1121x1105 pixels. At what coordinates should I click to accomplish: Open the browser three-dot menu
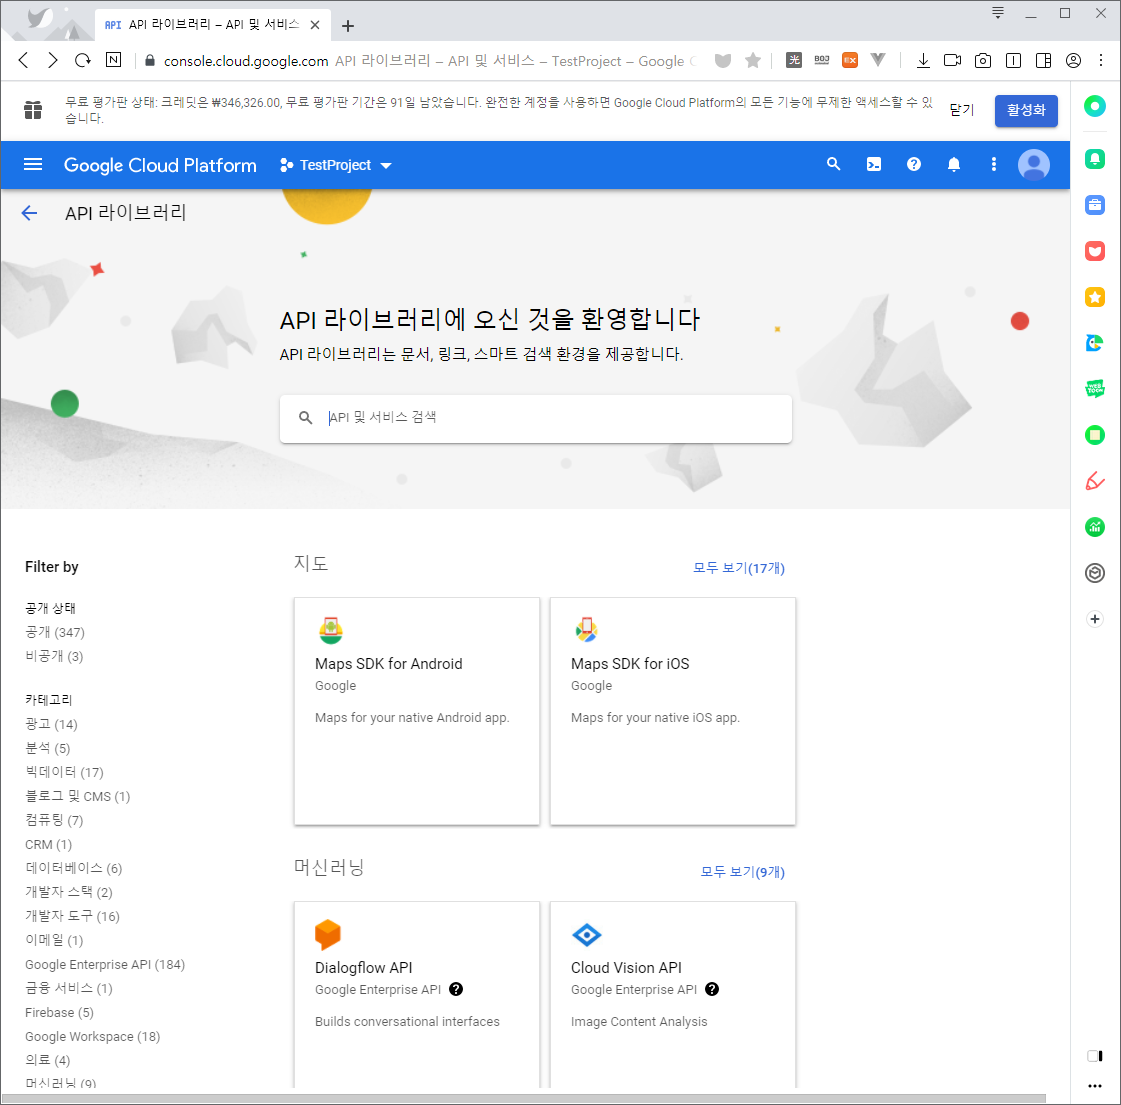coord(1101,61)
